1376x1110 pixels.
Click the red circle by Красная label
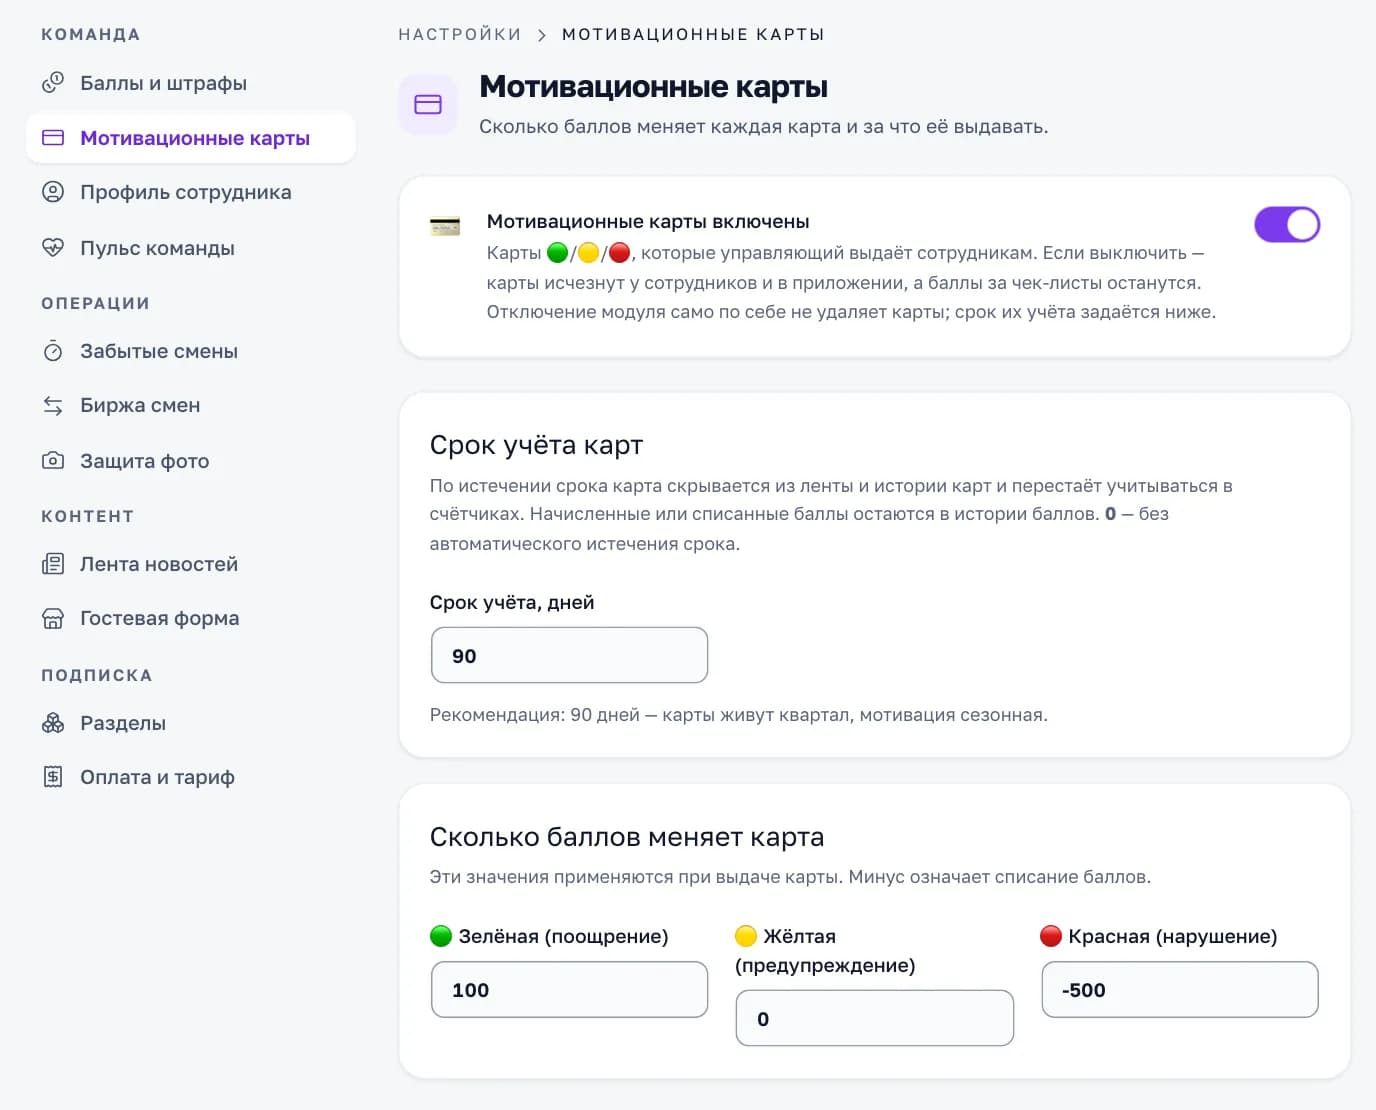tap(1051, 936)
